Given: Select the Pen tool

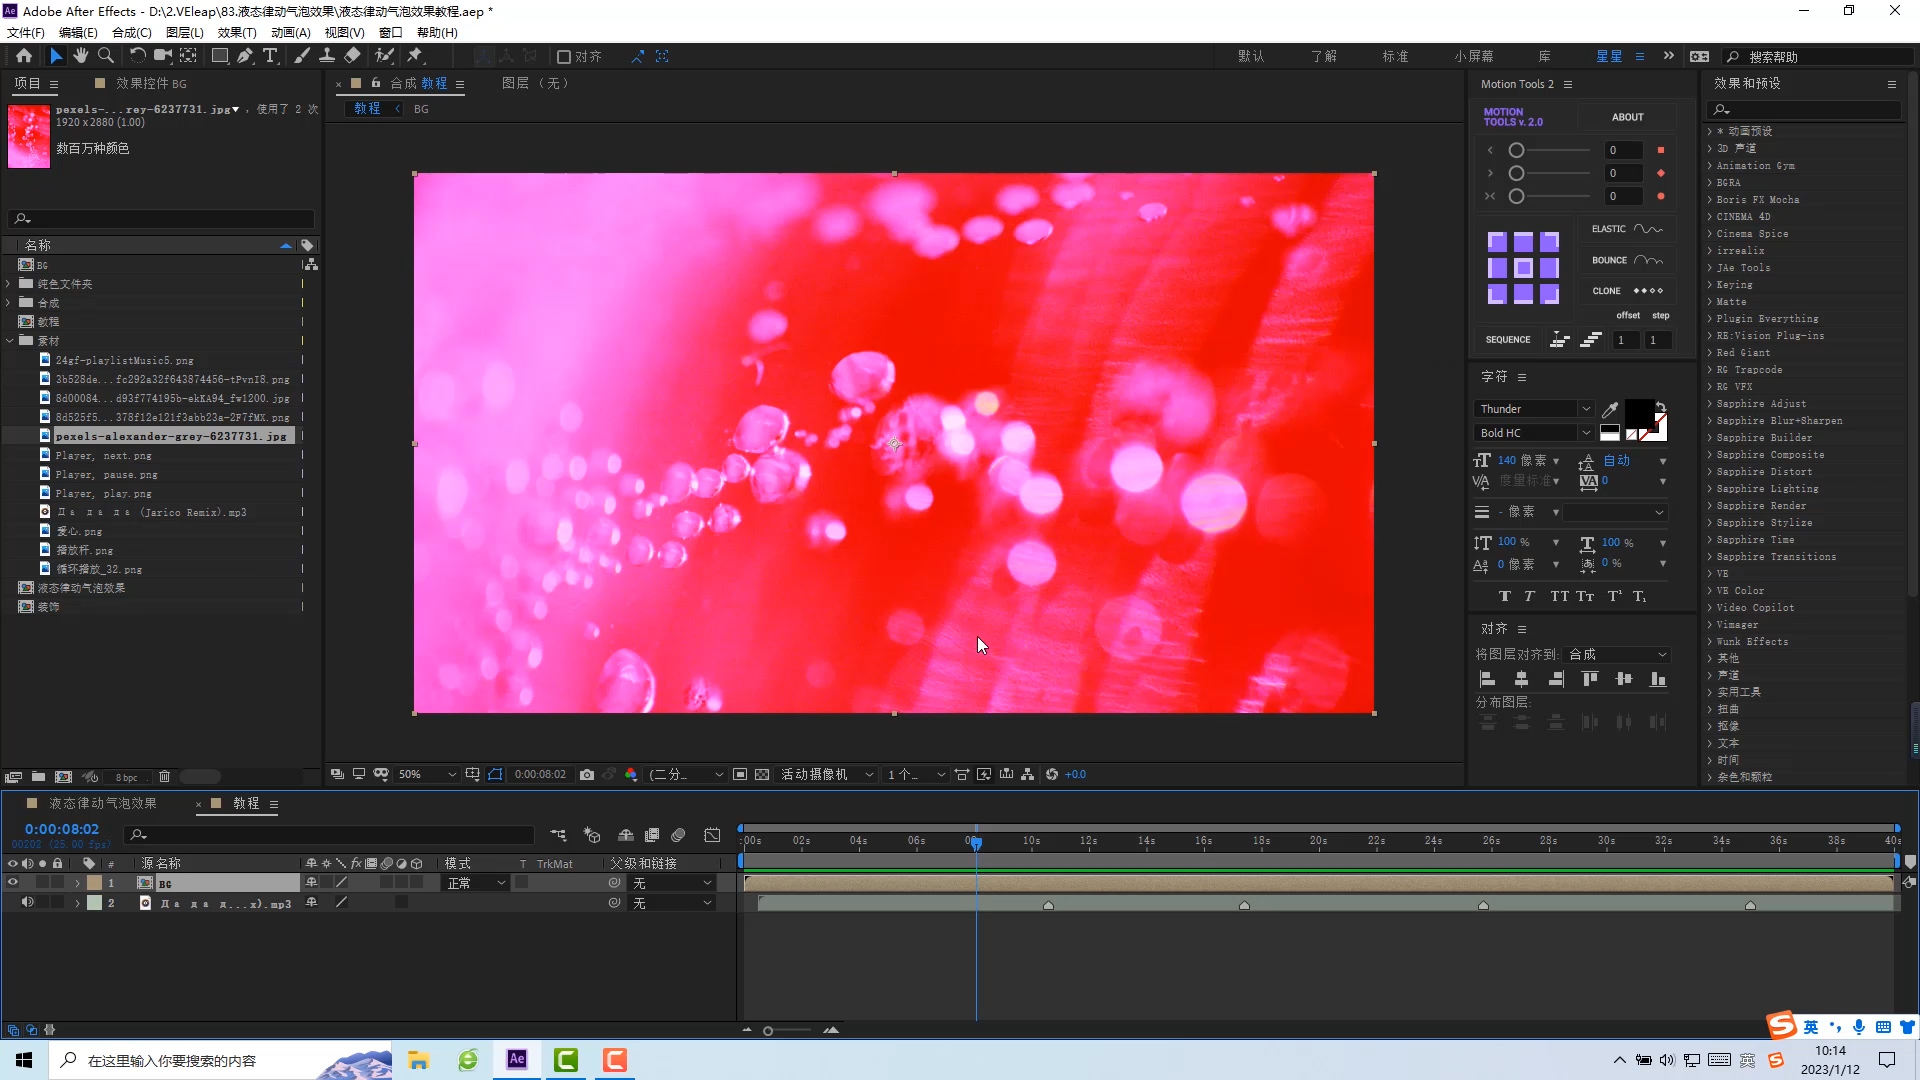Looking at the screenshot, I should point(245,56).
